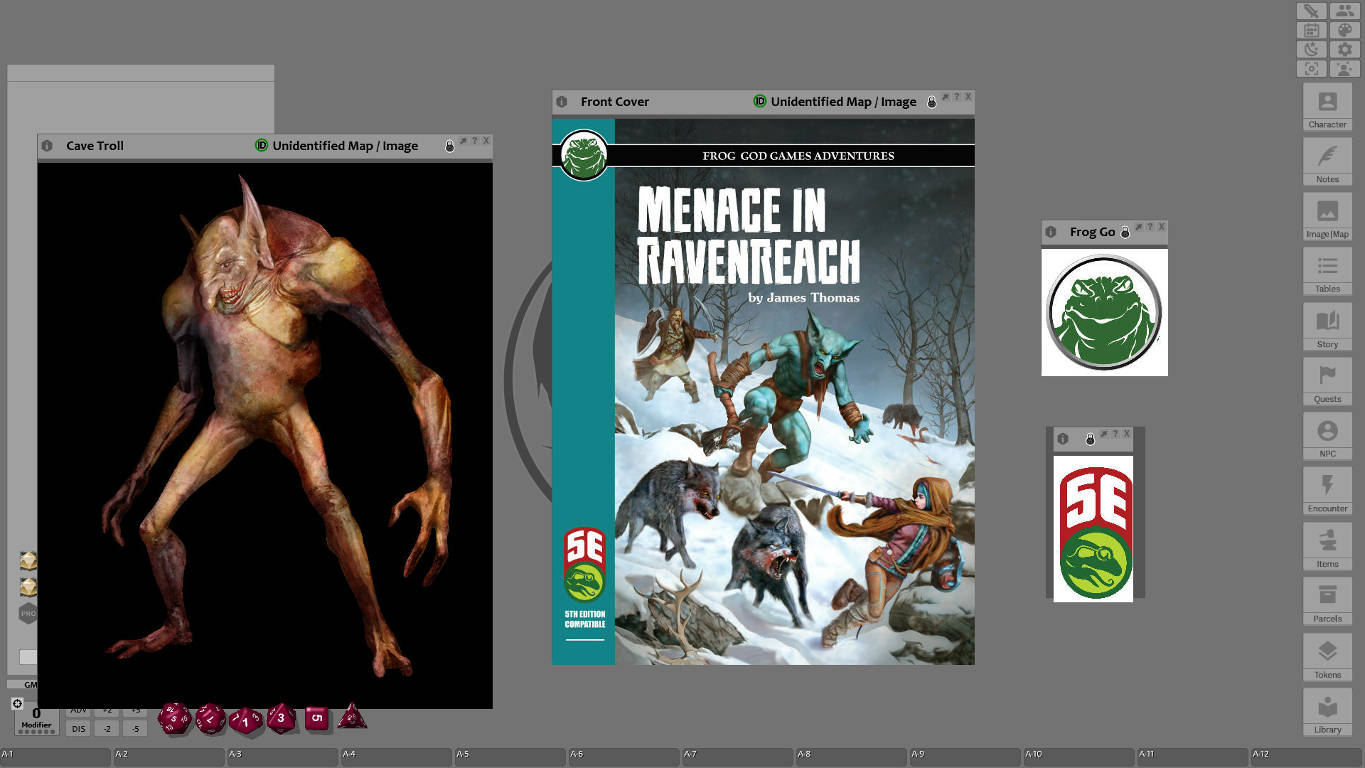Screen dimensions: 1365x768
Task: Click the DIS disadvantage button
Action: [79, 729]
